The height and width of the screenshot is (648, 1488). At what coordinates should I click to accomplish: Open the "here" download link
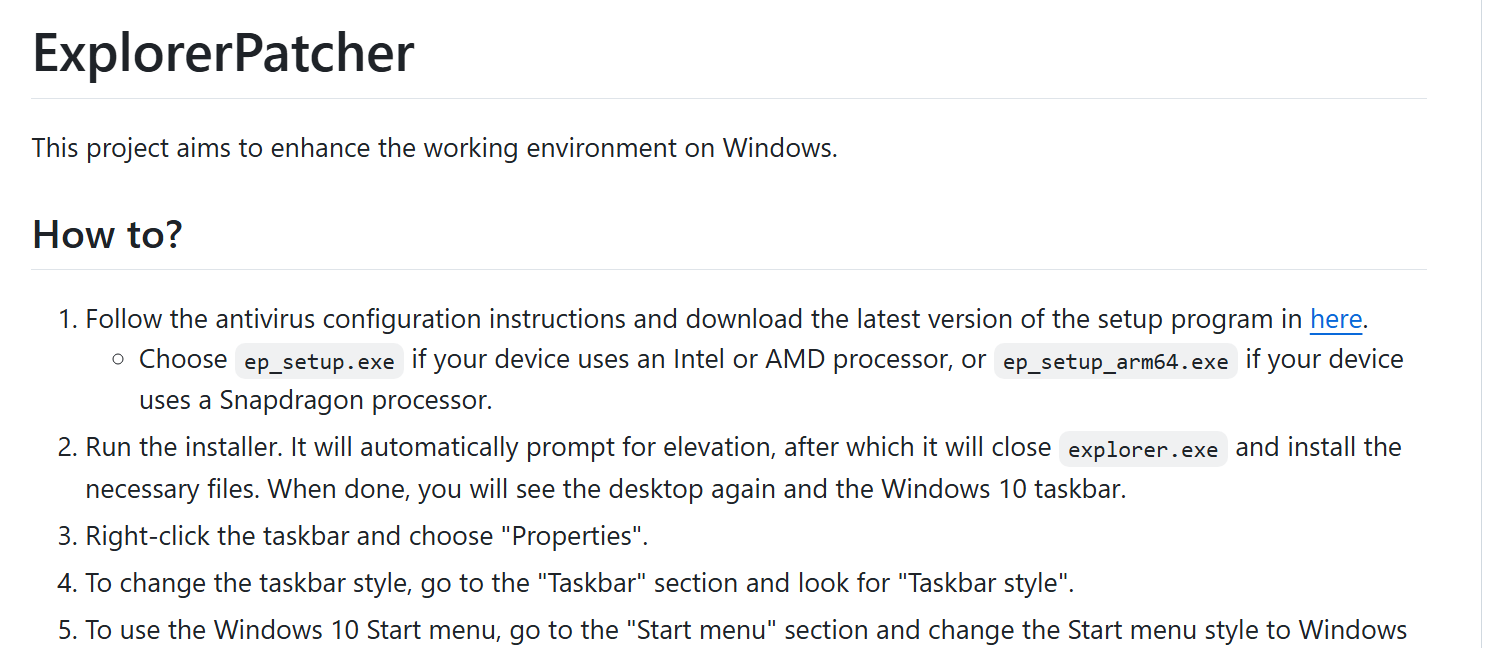point(1336,319)
